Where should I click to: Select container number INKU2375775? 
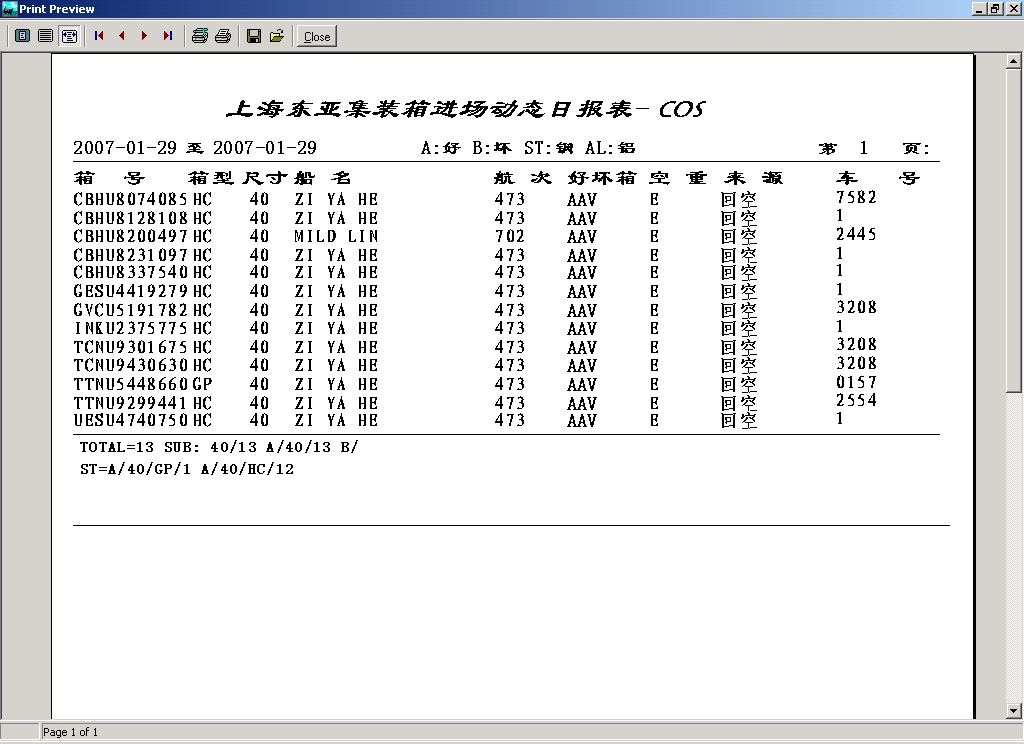coord(131,328)
